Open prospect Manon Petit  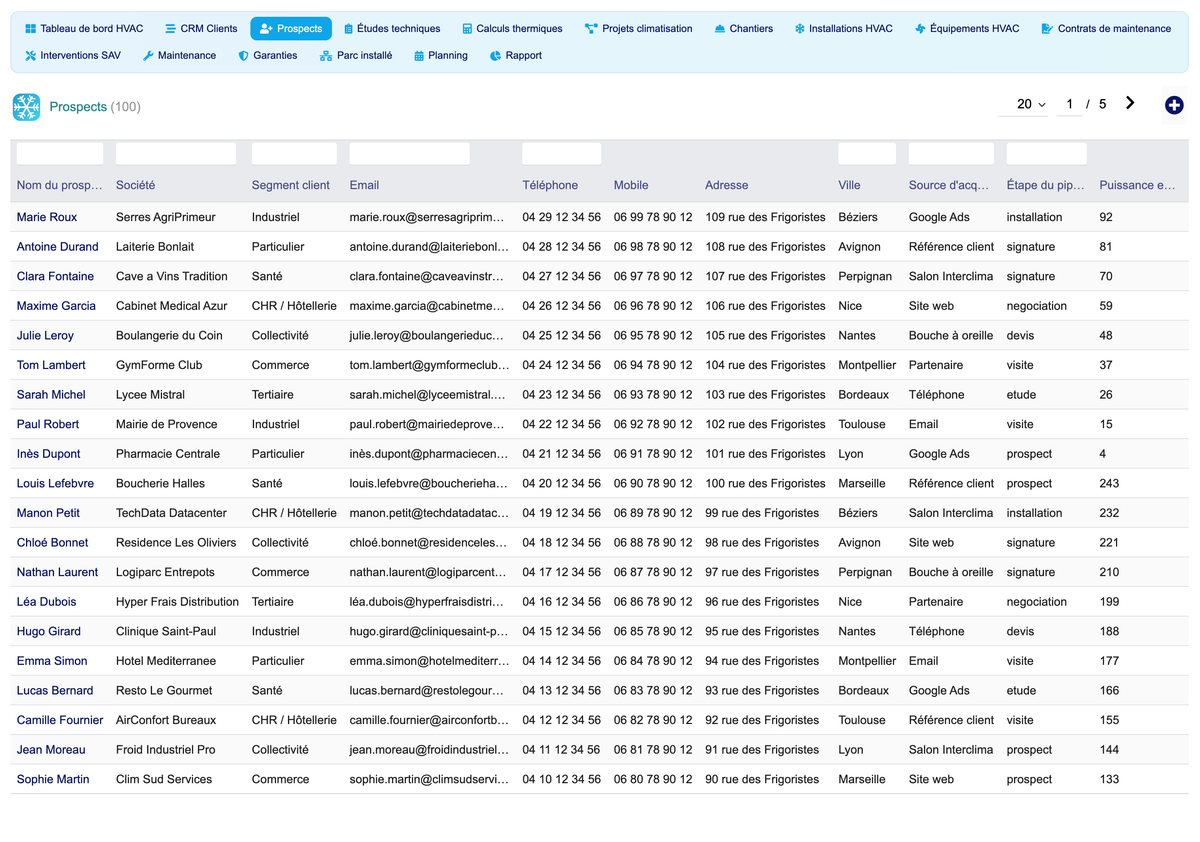[x=48, y=513]
